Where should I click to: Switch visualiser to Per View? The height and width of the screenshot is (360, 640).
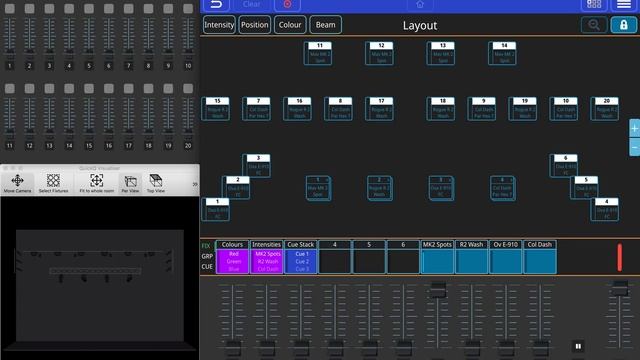pos(130,183)
